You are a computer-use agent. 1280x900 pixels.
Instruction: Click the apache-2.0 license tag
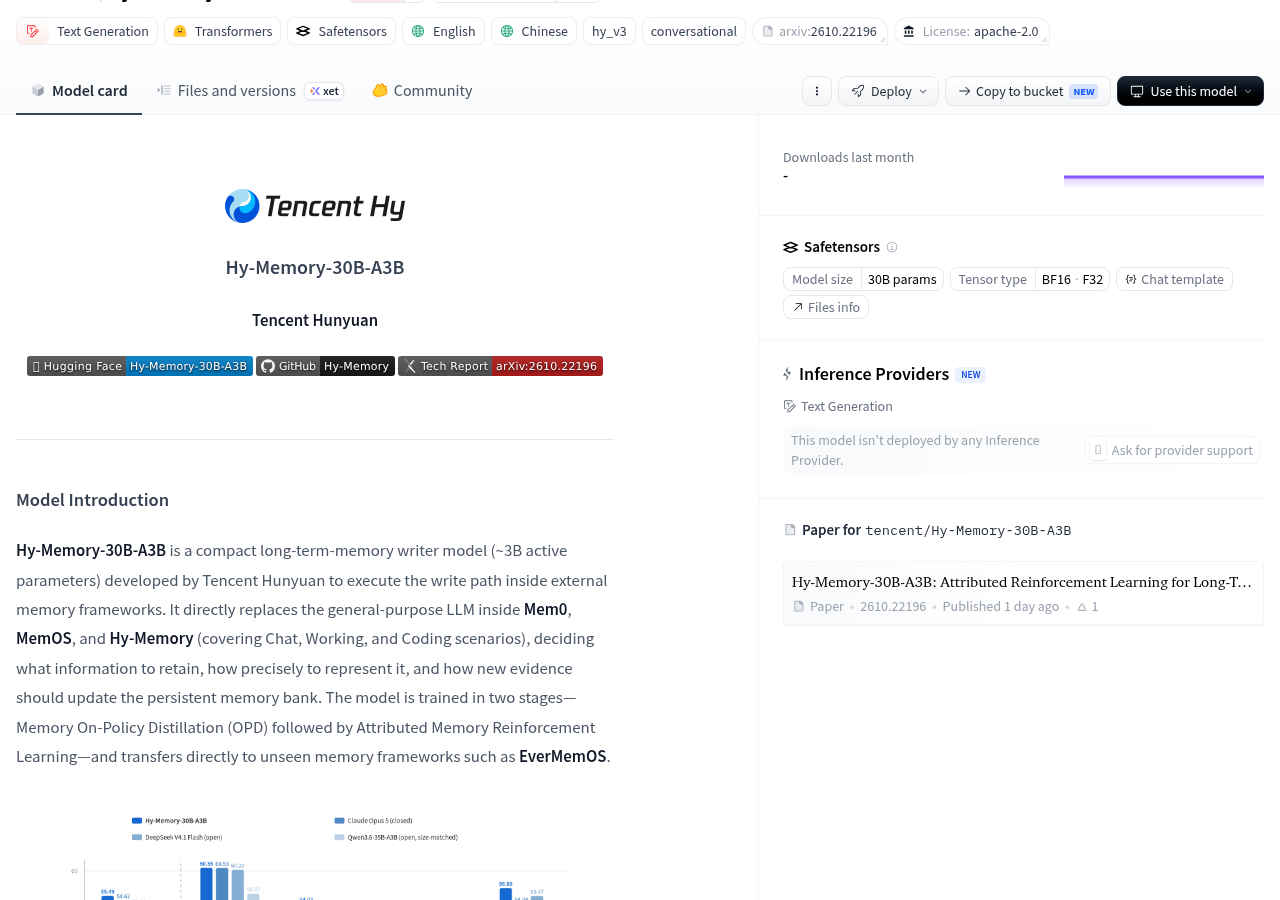(972, 31)
